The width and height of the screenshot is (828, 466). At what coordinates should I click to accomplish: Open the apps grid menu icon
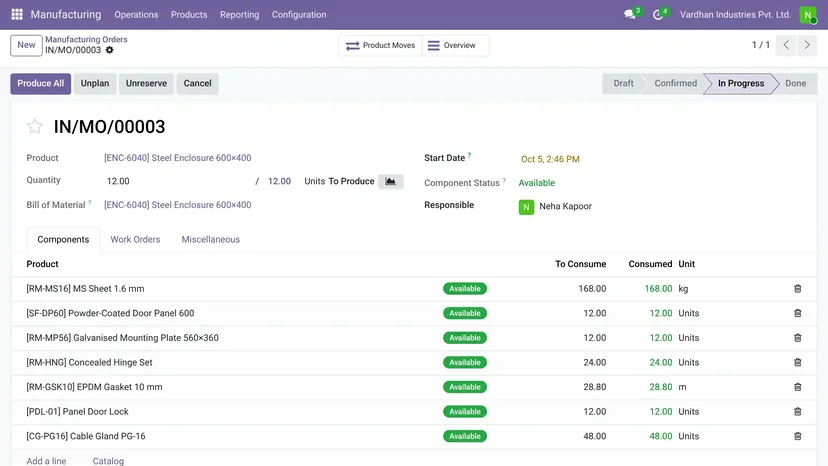17,14
